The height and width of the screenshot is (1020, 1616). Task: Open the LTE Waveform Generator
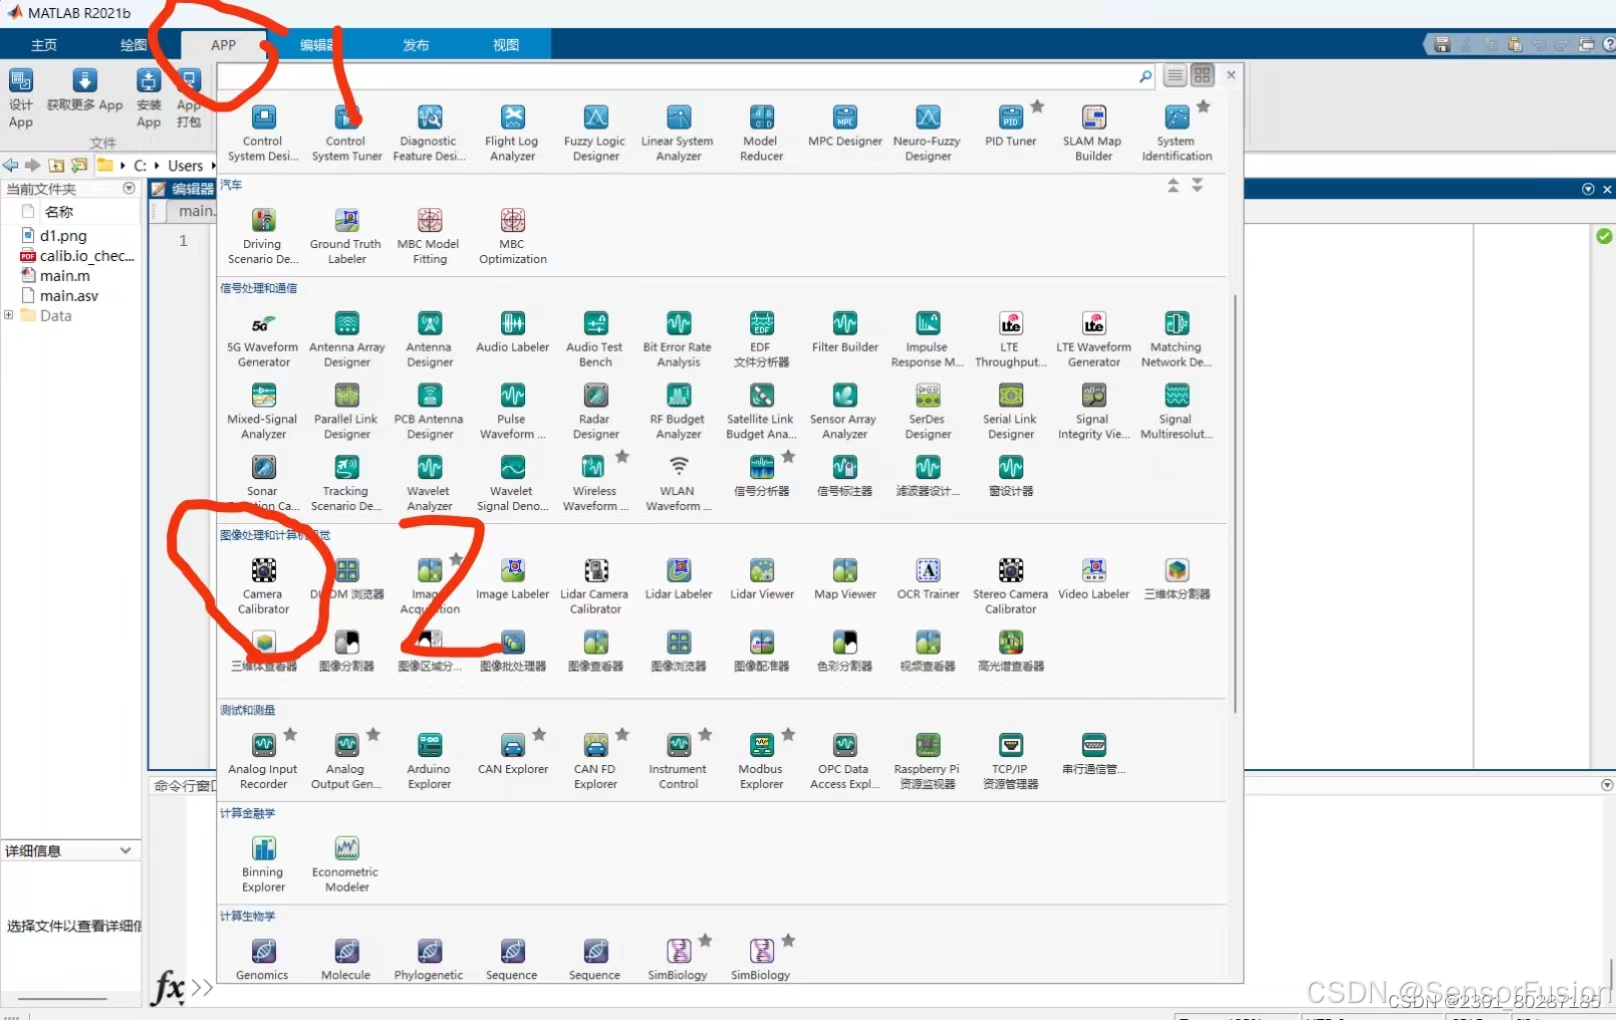pos(1093,338)
